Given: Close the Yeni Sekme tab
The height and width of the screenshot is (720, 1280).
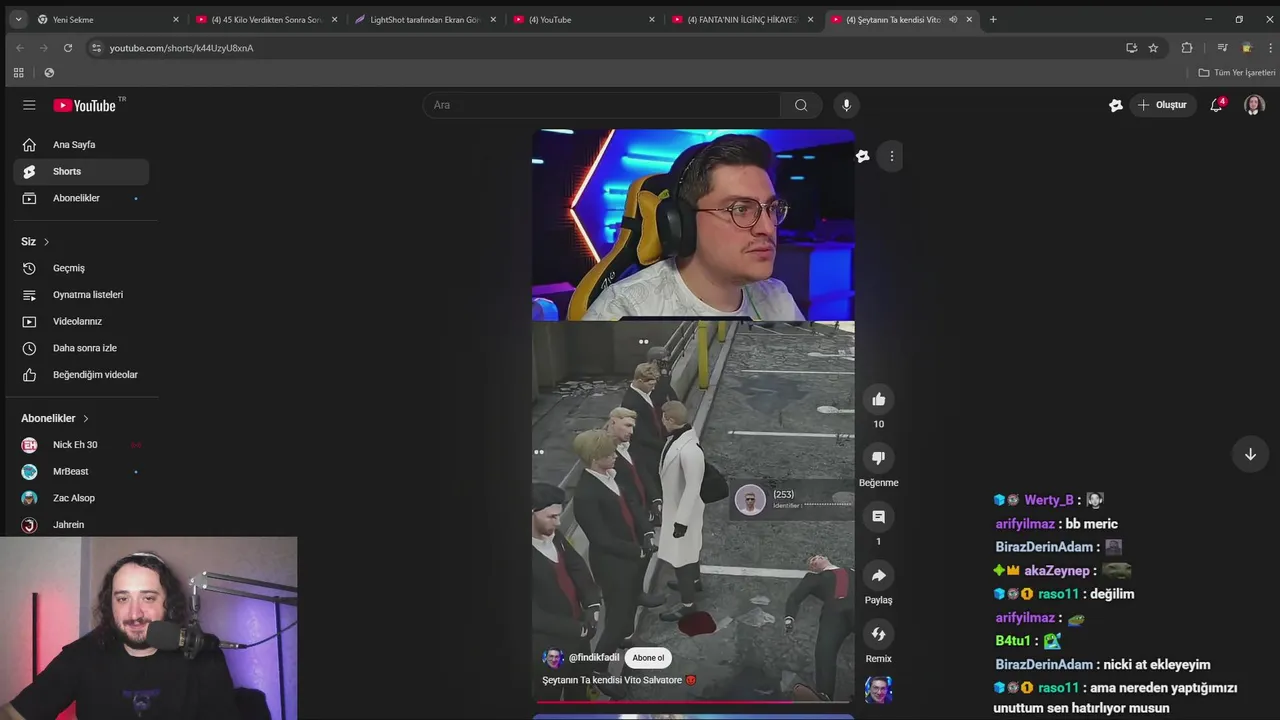Looking at the screenshot, I should (x=176, y=20).
